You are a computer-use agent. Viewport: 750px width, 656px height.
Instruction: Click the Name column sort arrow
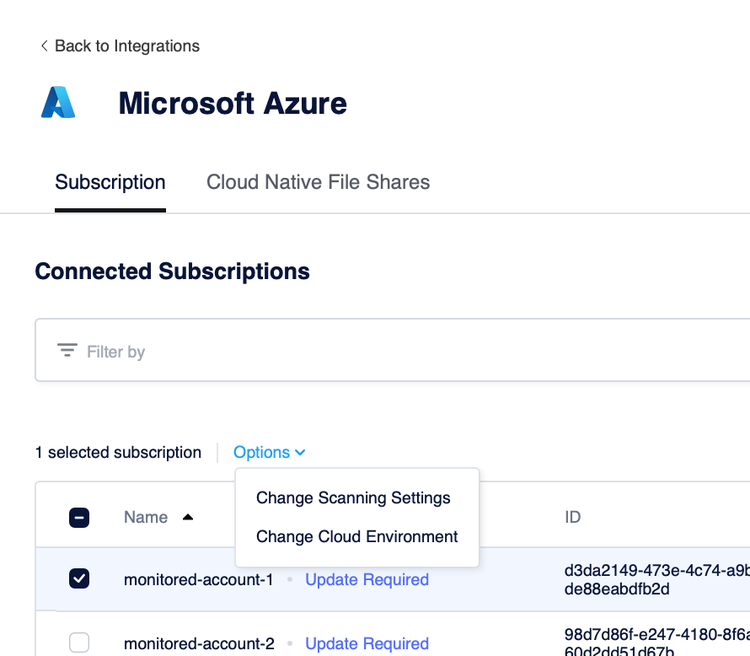188,517
